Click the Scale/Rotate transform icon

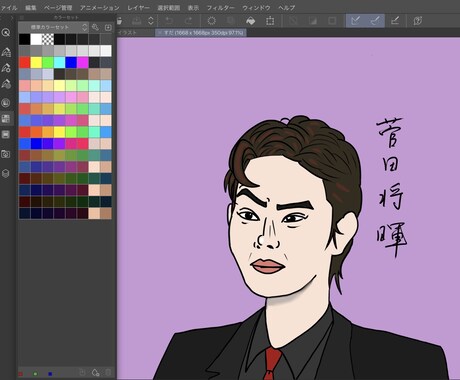click(x=270, y=21)
